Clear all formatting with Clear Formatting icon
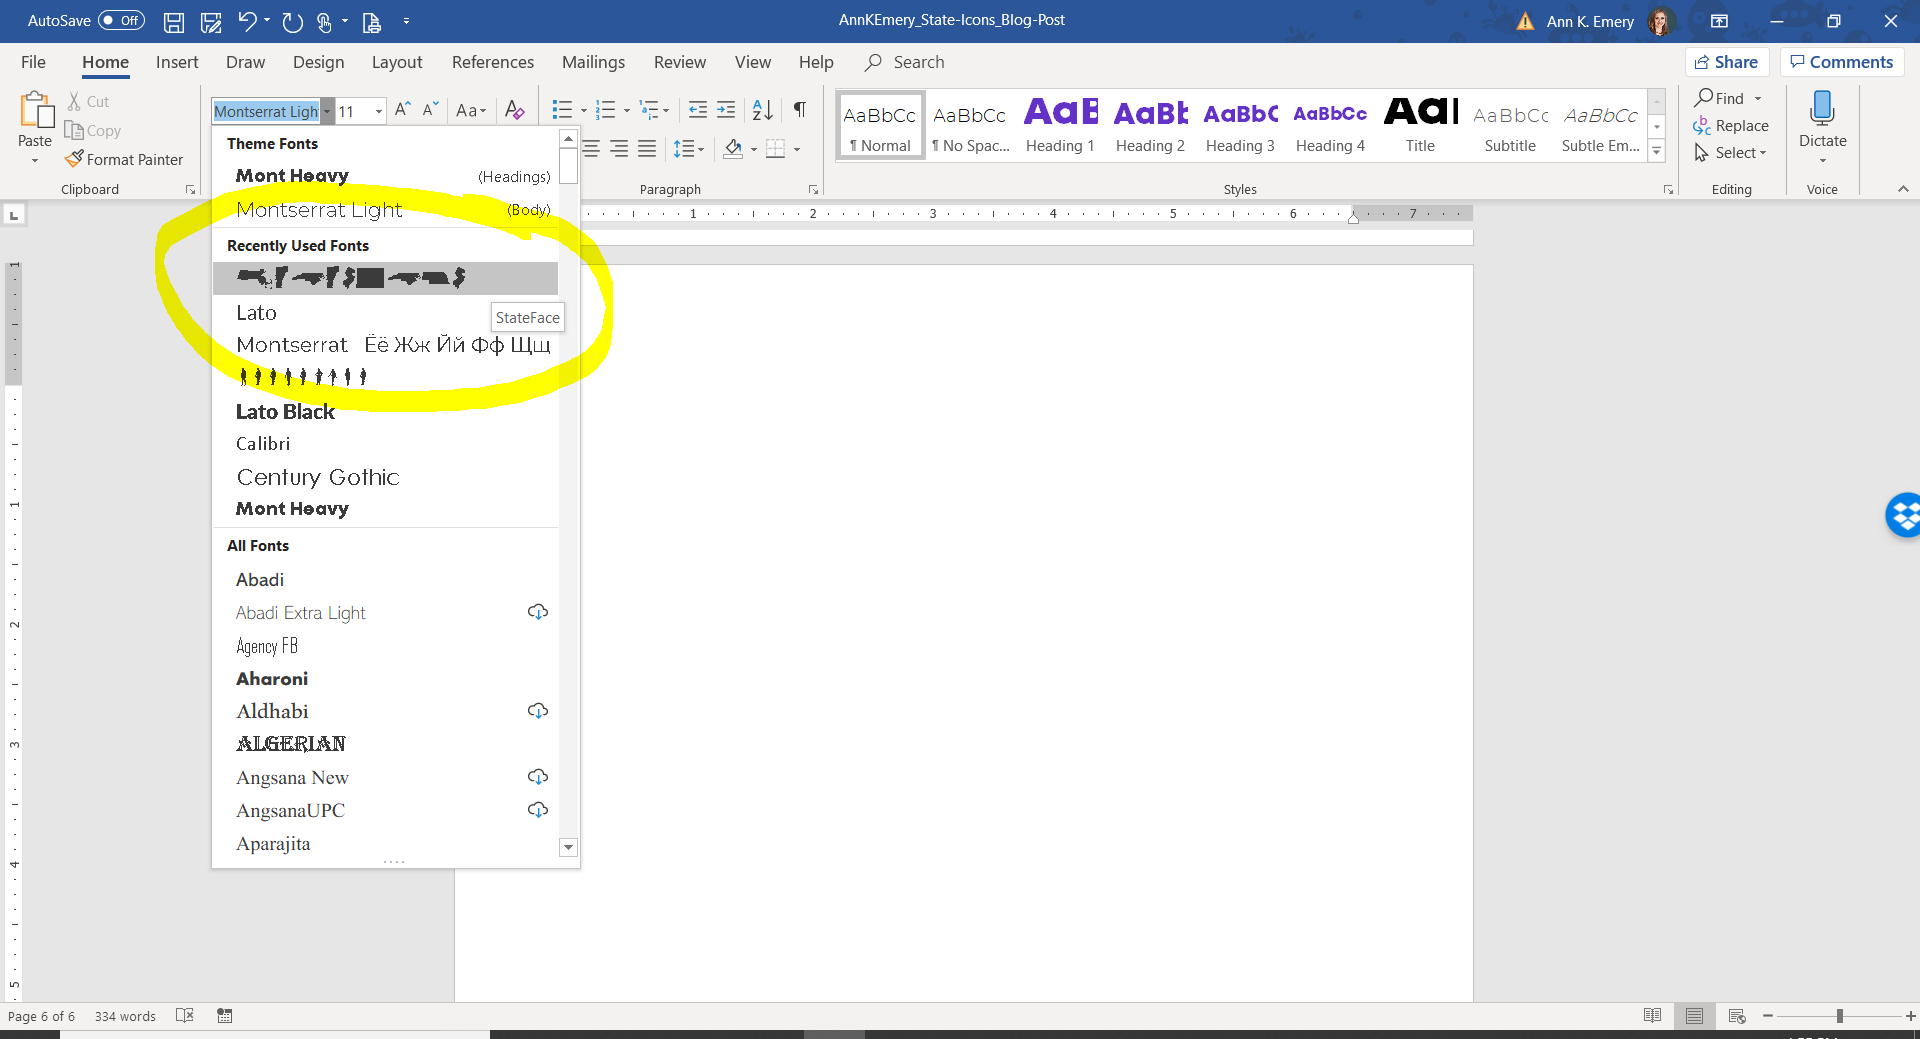Image resolution: width=1920 pixels, height=1039 pixels. point(515,111)
